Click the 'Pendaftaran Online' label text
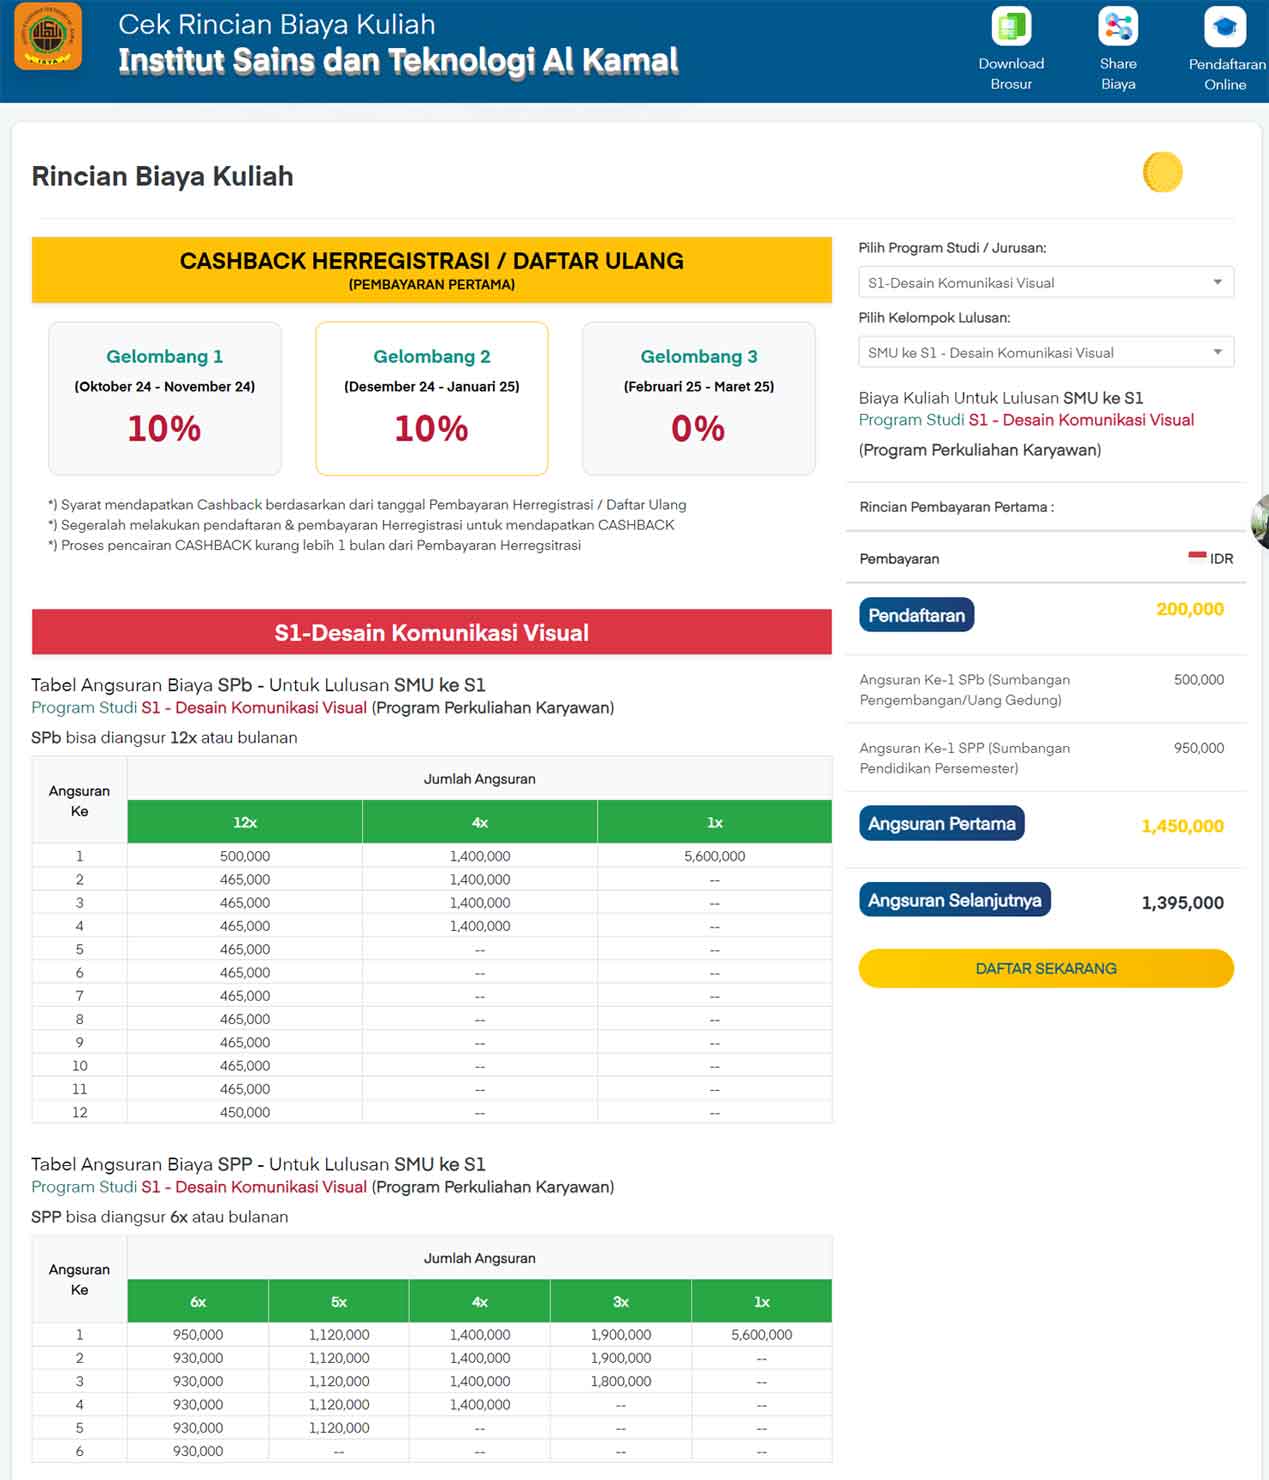 pos(1227,74)
